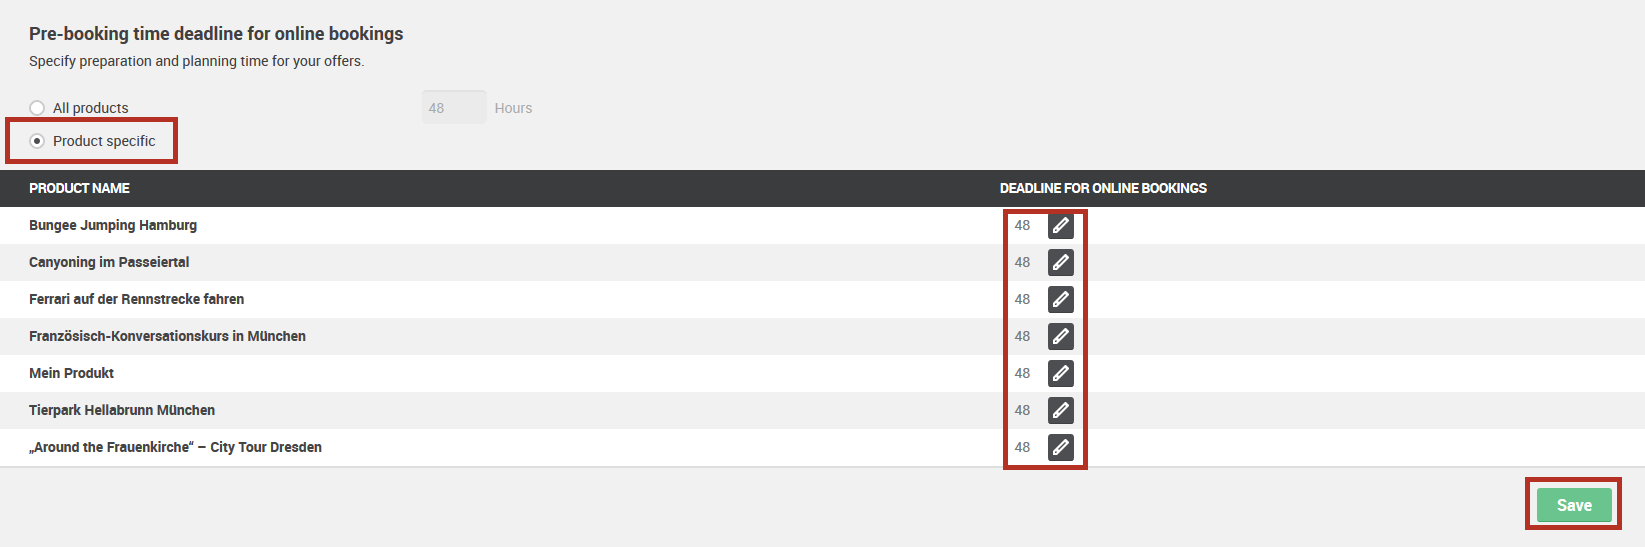The image size is (1645, 547).
Task: Select the Product specific radio option
Action: (x=37, y=141)
